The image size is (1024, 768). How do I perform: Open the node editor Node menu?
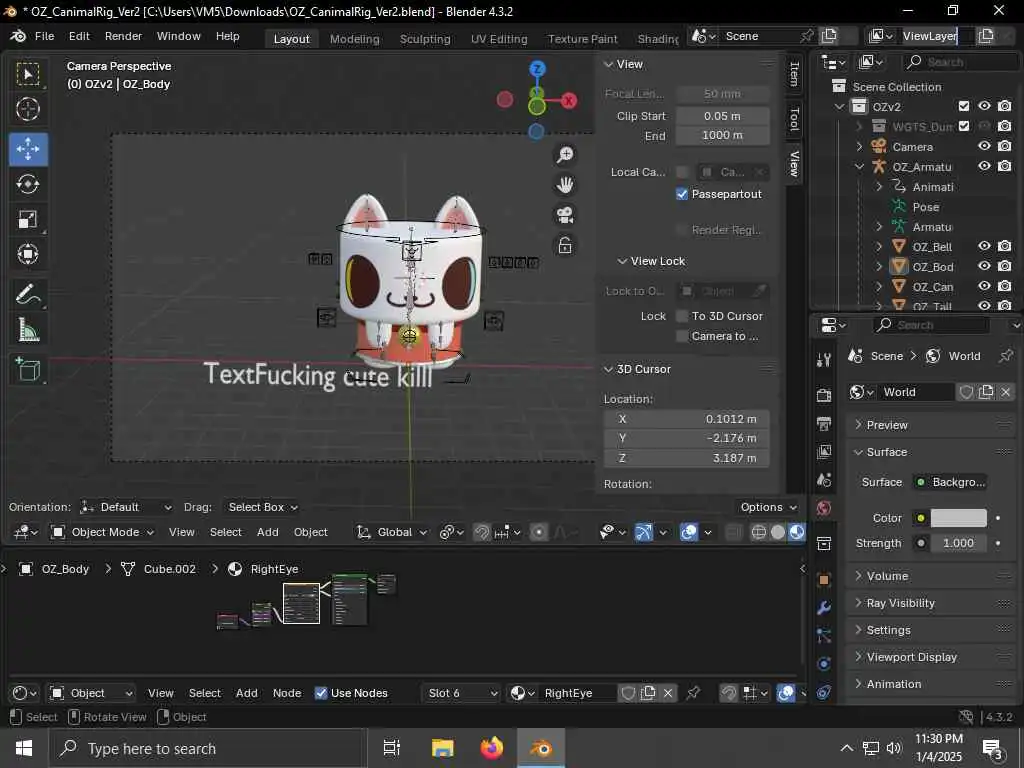287,693
